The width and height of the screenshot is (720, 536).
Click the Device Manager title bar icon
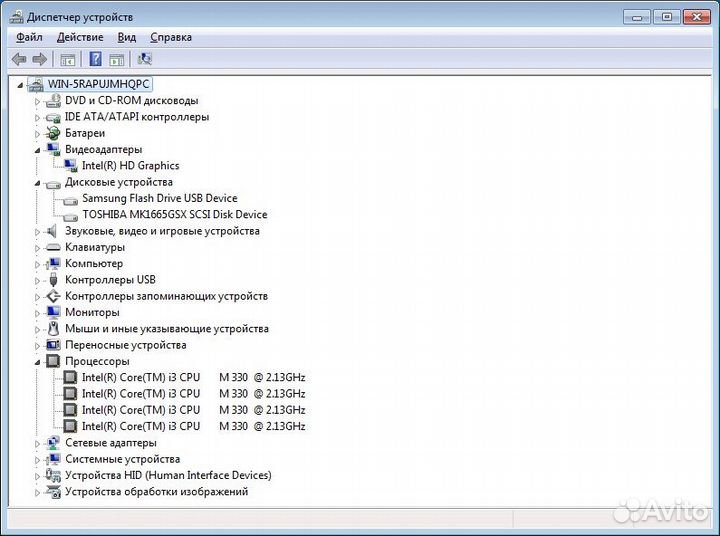(x=17, y=17)
